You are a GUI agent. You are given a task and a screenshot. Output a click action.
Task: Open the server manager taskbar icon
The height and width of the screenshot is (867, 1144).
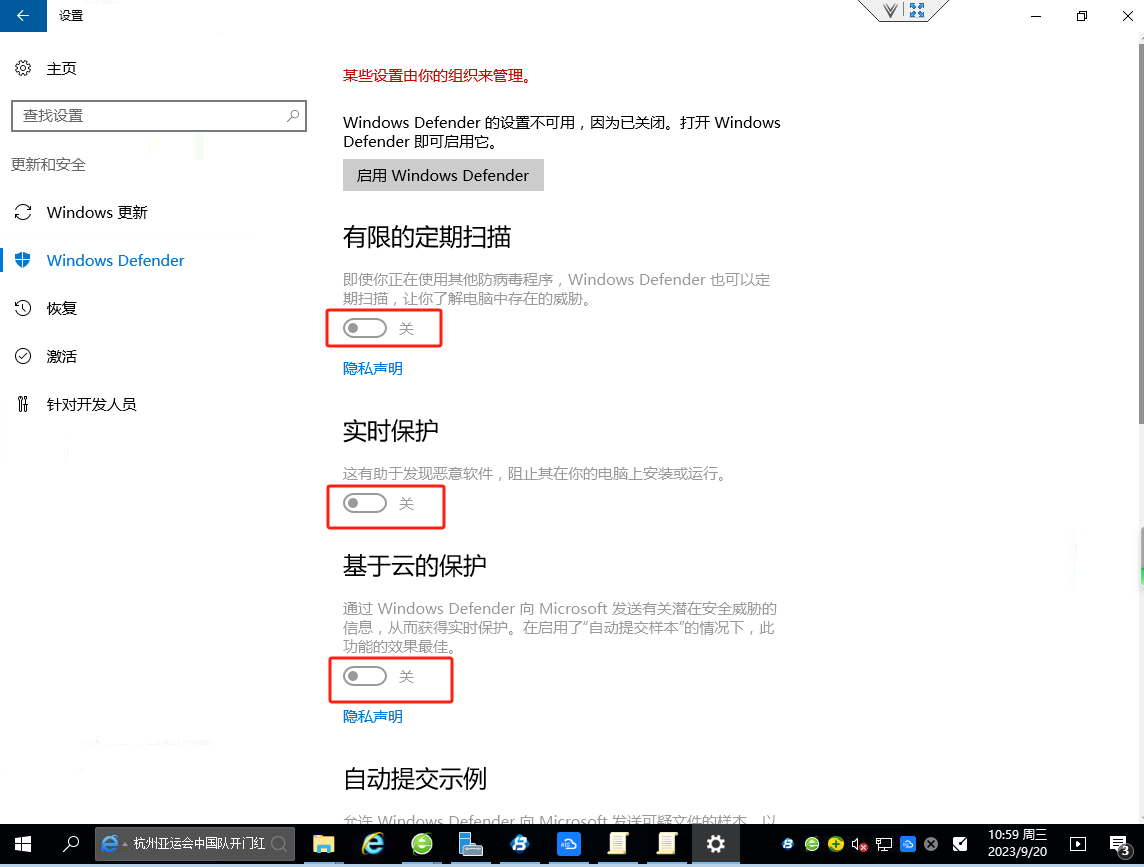(x=471, y=844)
